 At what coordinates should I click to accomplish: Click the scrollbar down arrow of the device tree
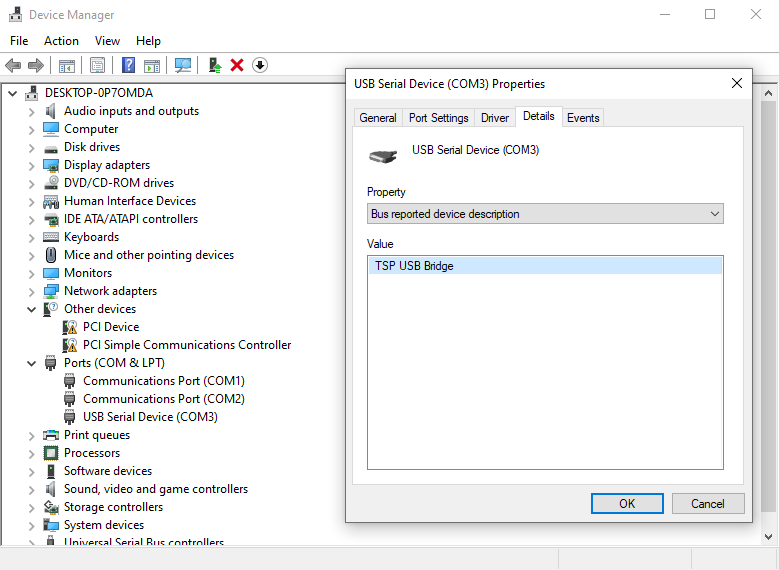coord(768,537)
